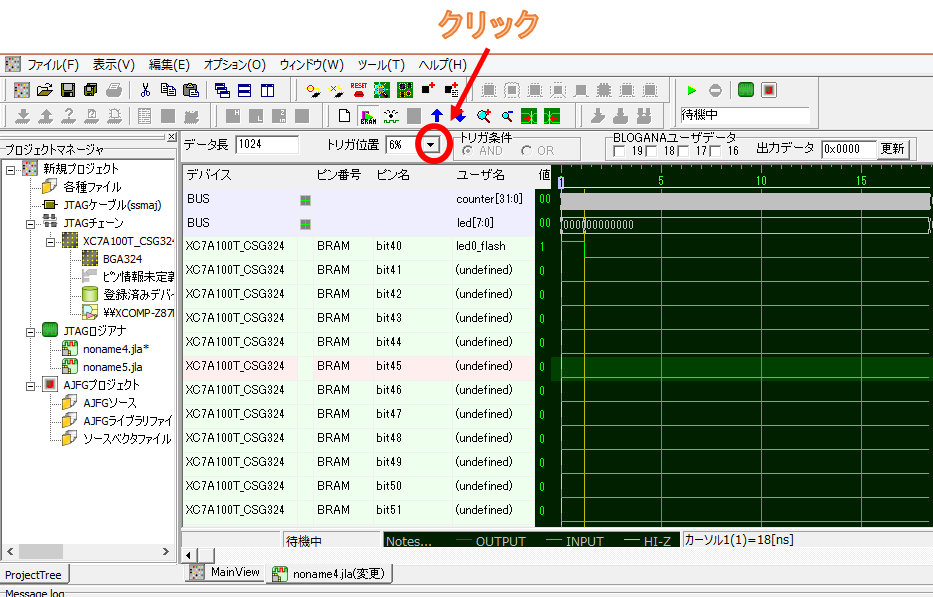Select noname5.jla in the project tree
The image size is (933, 597).
(114, 367)
